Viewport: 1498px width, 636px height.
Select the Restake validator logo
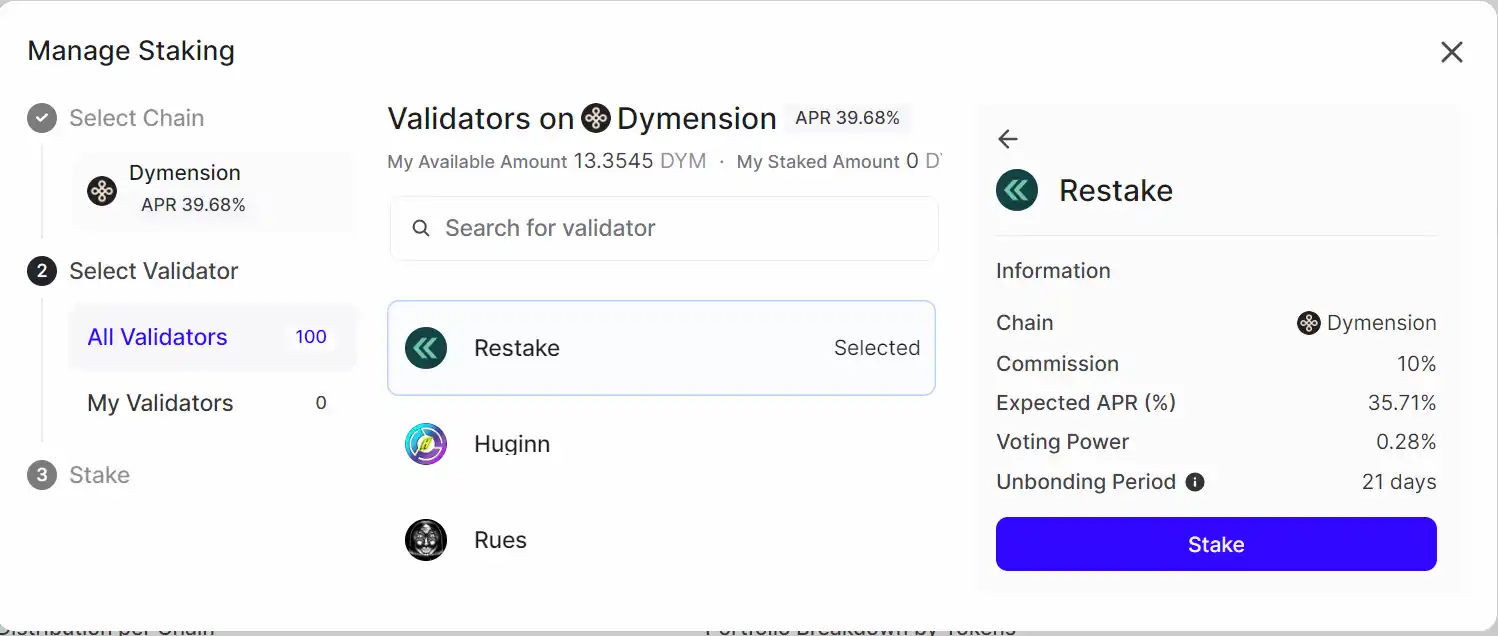point(426,347)
